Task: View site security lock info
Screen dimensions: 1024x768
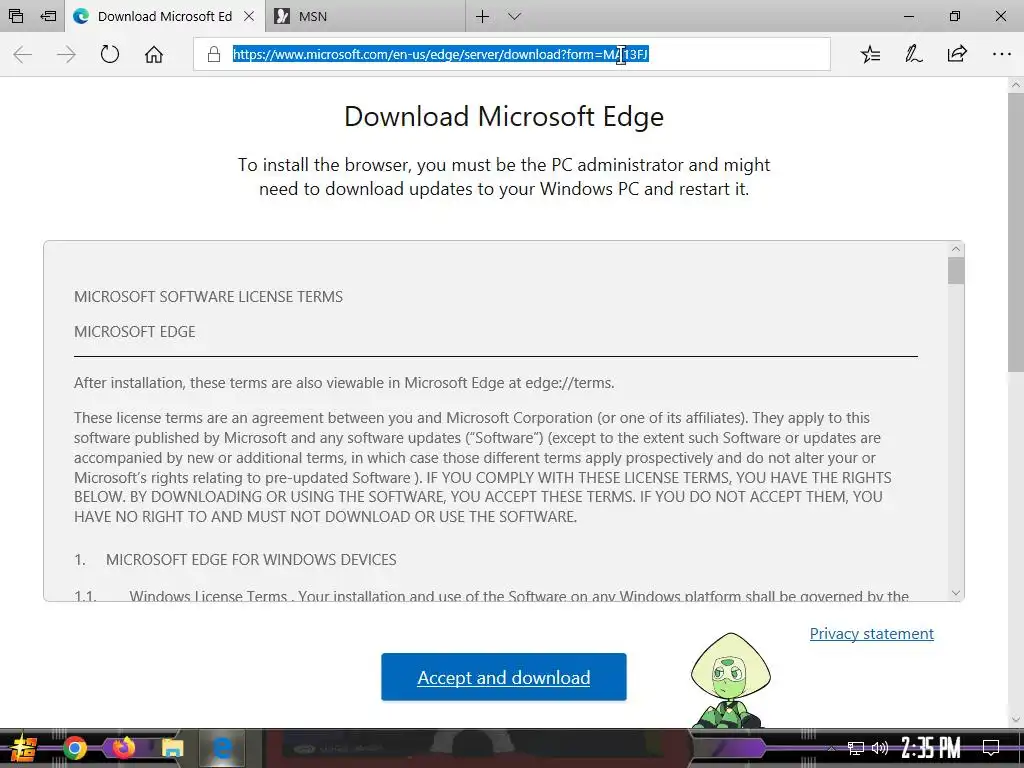Action: pyautogui.click(x=214, y=54)
